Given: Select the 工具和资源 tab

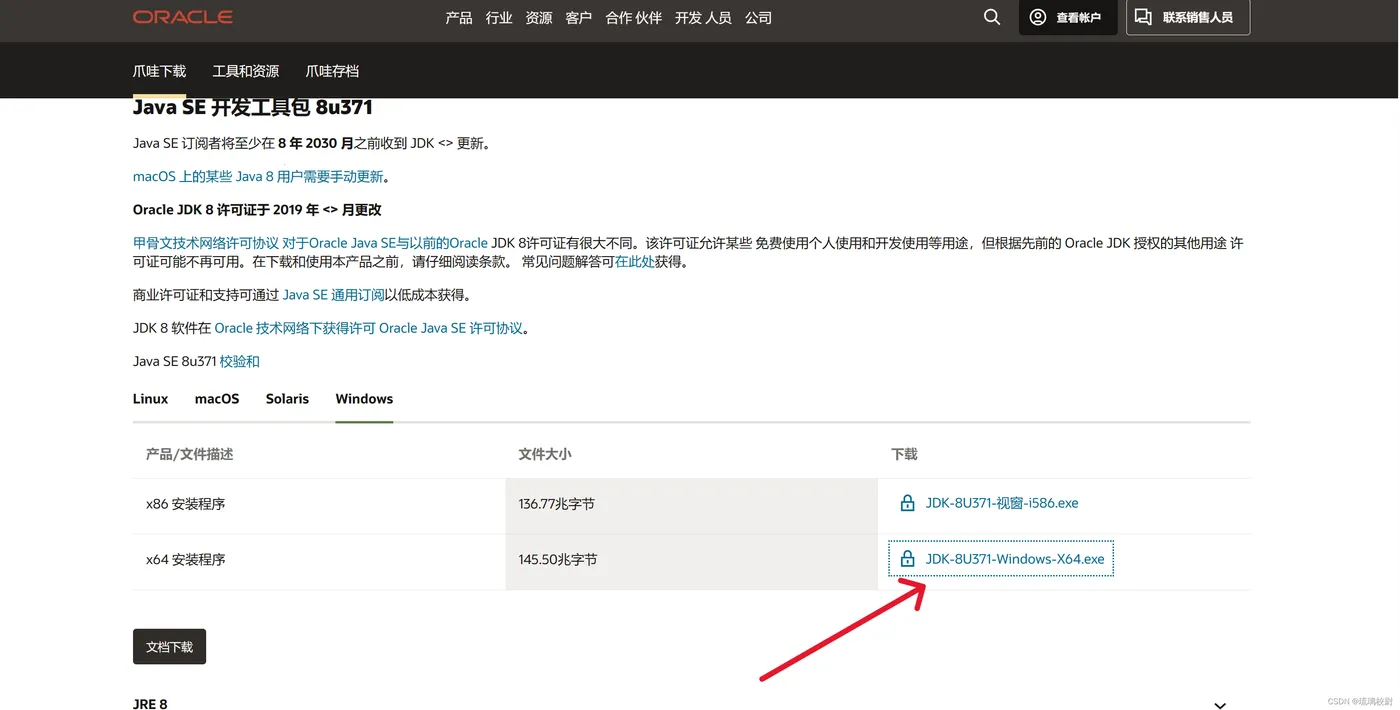Looking at the screenshot, I should (246, 71).
